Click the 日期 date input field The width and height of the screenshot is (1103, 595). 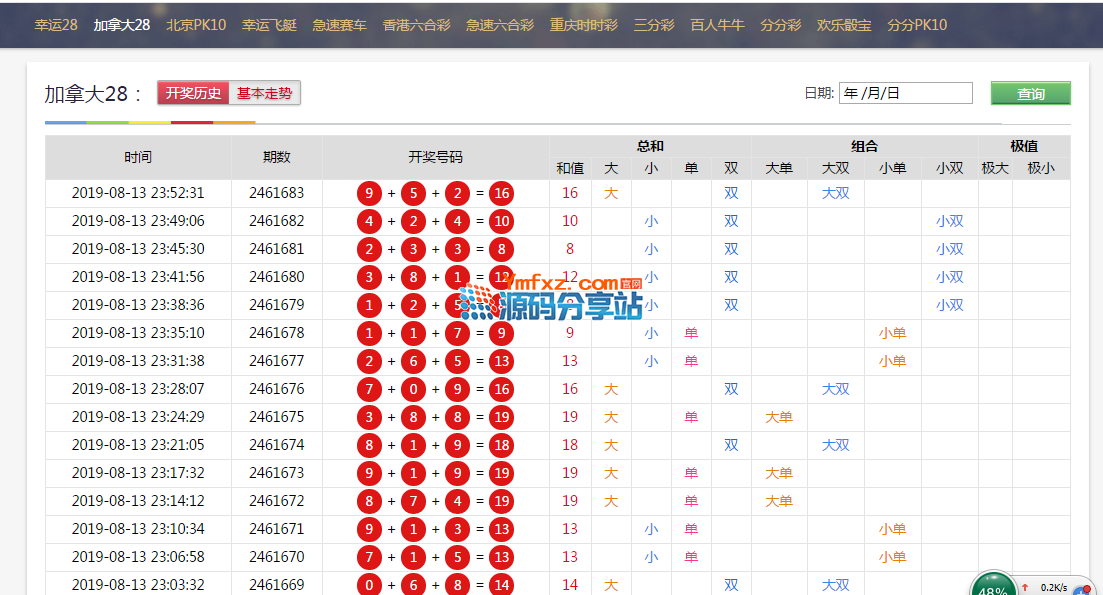coord(905,94)
